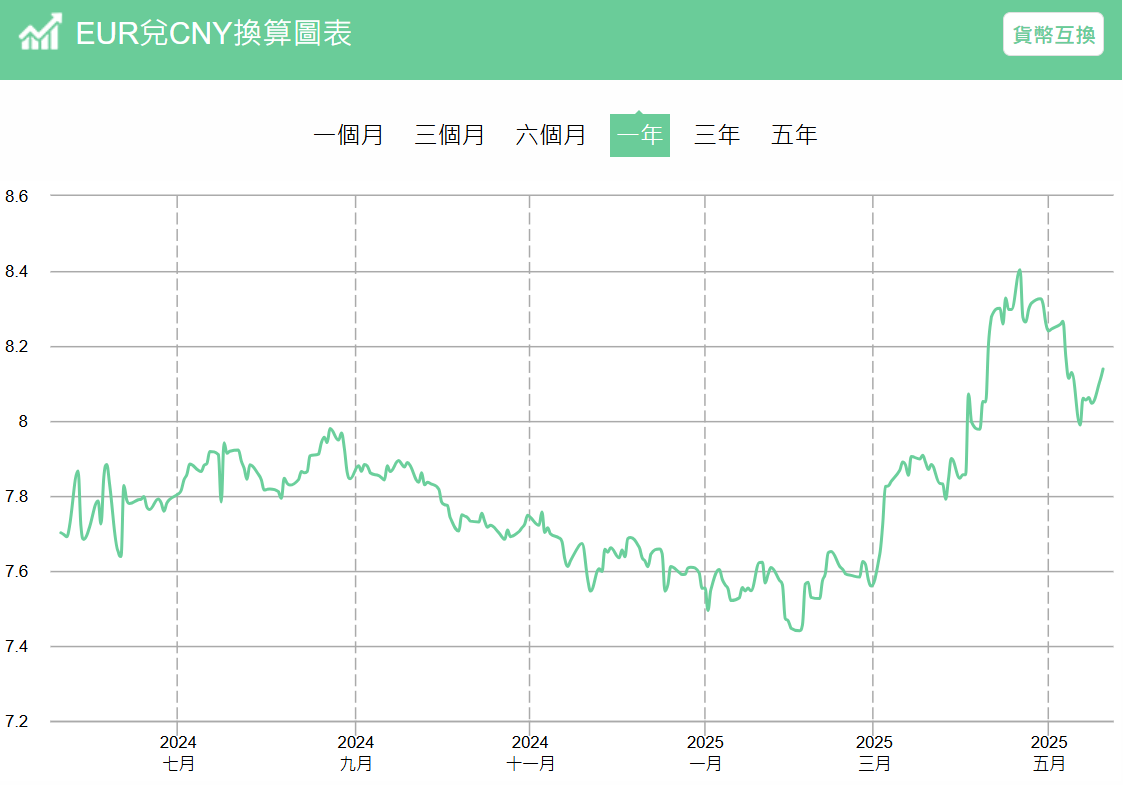The height and width of the screenshot is (785, 1123).
Task: Click the 8.6 y-axis label
Action: click(16, 196)
